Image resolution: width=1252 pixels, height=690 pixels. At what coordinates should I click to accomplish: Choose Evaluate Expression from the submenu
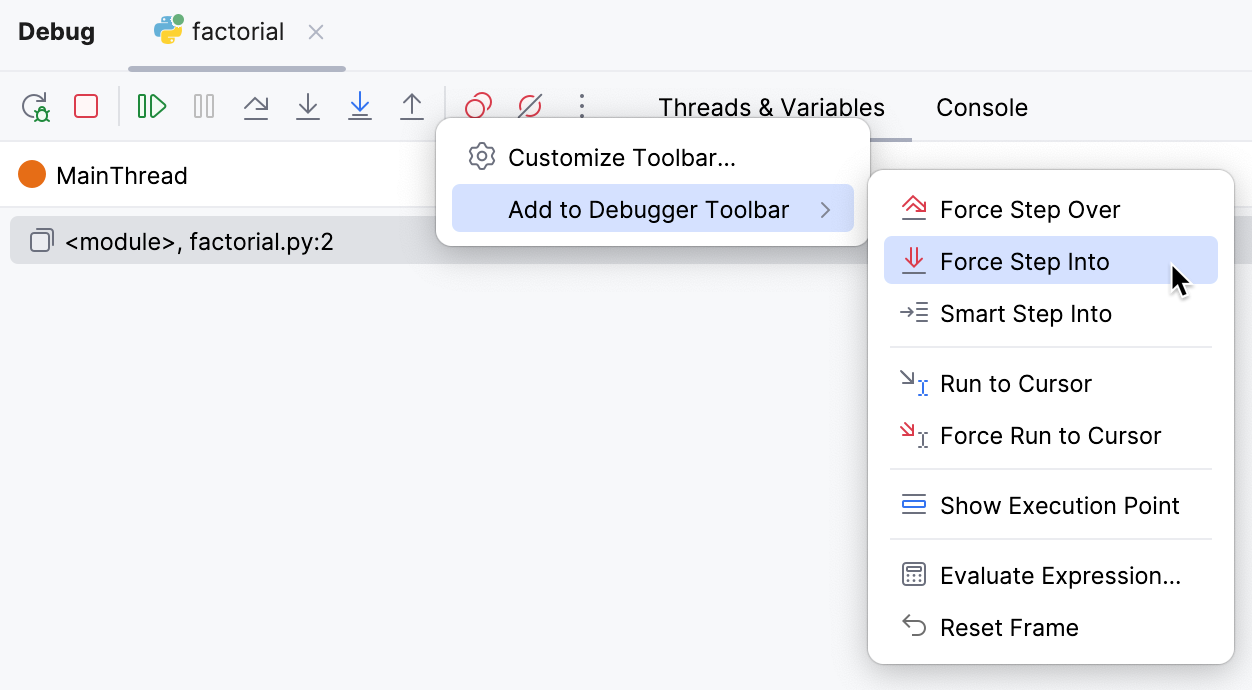[1060, 575]
